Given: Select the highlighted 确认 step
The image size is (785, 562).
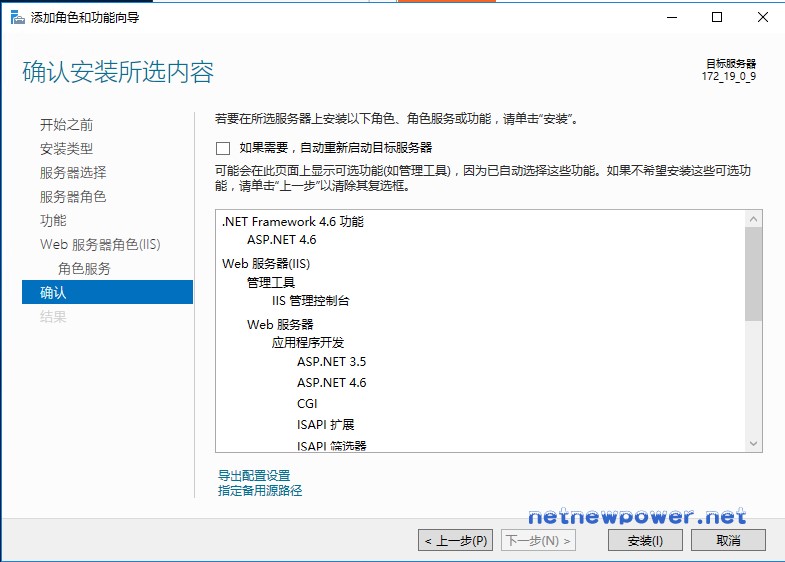Looking at the screenshot, I should coord(107,292).
